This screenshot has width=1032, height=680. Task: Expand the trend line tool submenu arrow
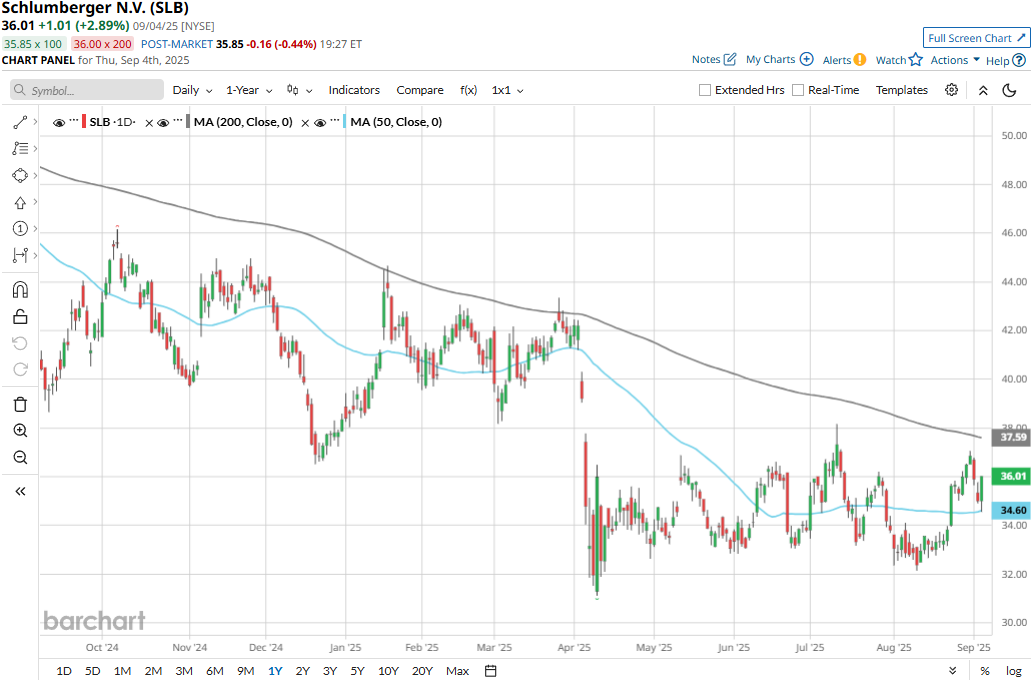coord(35,122)
